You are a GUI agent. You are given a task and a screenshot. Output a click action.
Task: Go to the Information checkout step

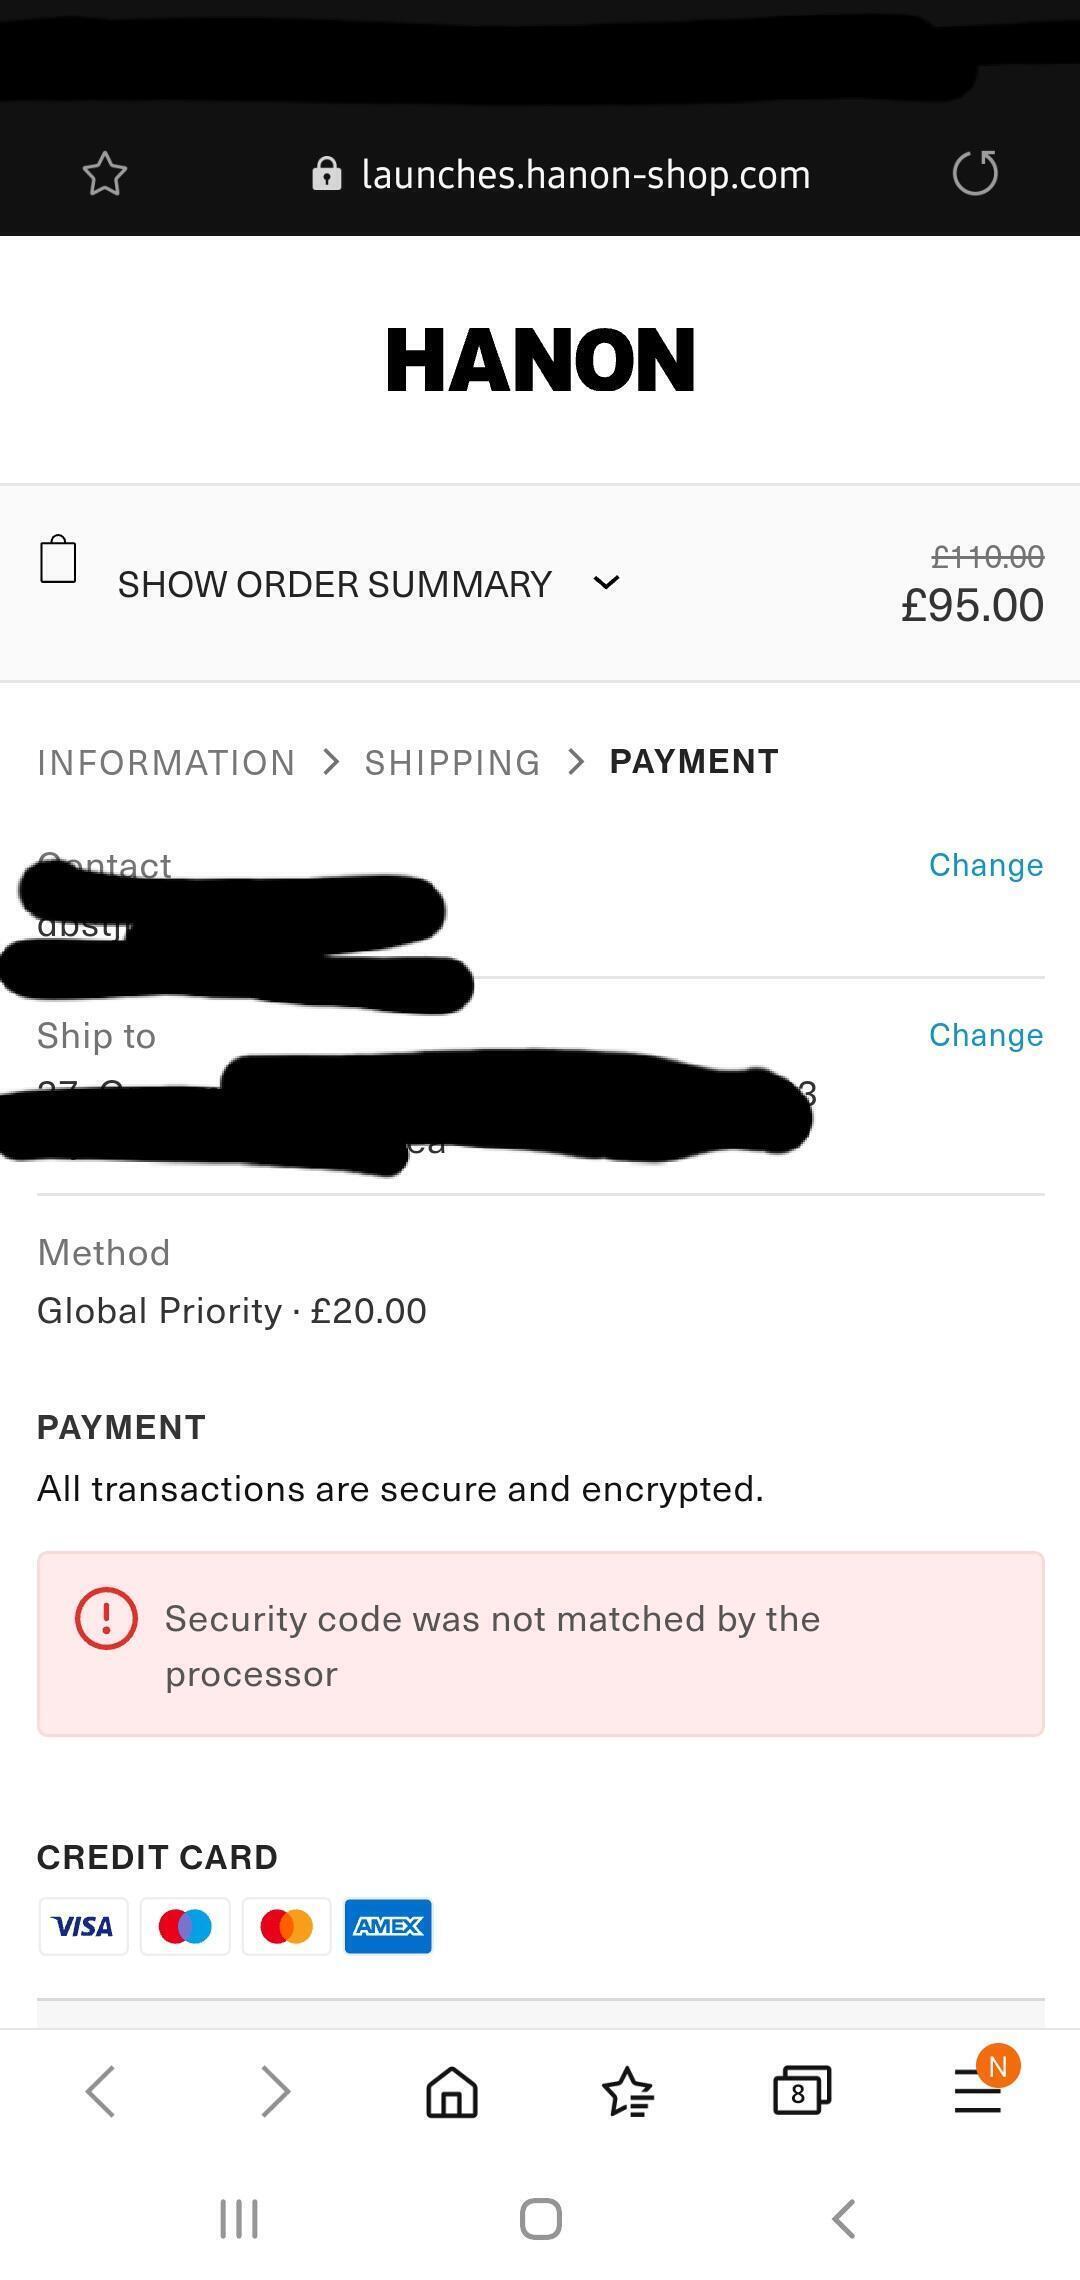(166, 763)
